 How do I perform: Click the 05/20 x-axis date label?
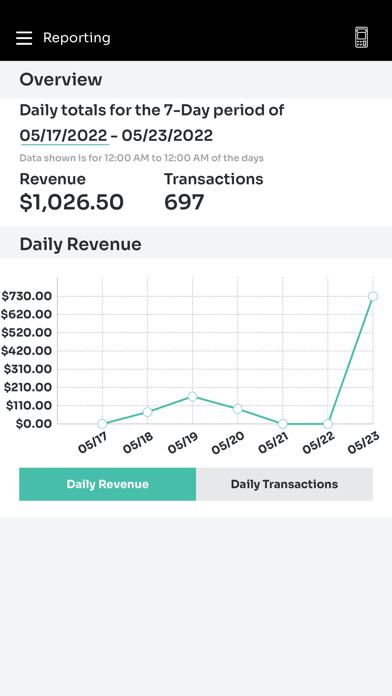228,443
